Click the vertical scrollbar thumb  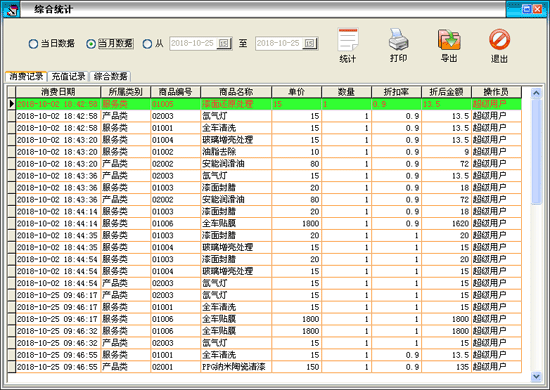tap(536, 152)
